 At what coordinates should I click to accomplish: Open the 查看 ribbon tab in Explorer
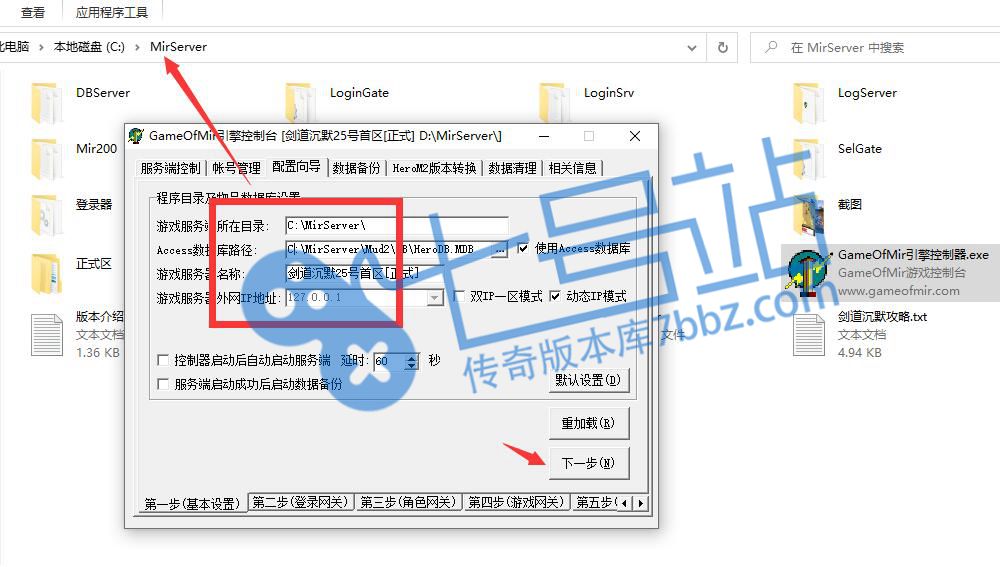pyautogui.click(x=33, y=12)
